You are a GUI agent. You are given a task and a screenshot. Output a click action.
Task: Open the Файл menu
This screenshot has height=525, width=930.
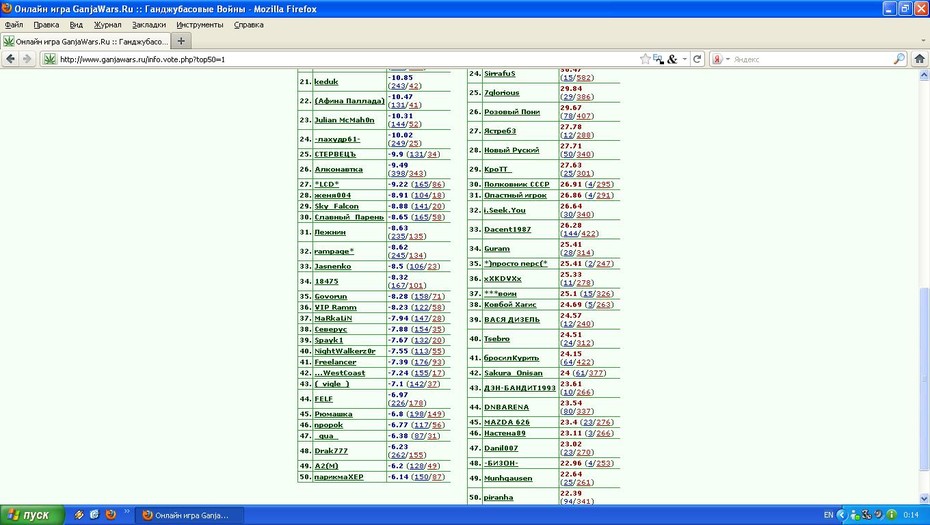point(14,25)
